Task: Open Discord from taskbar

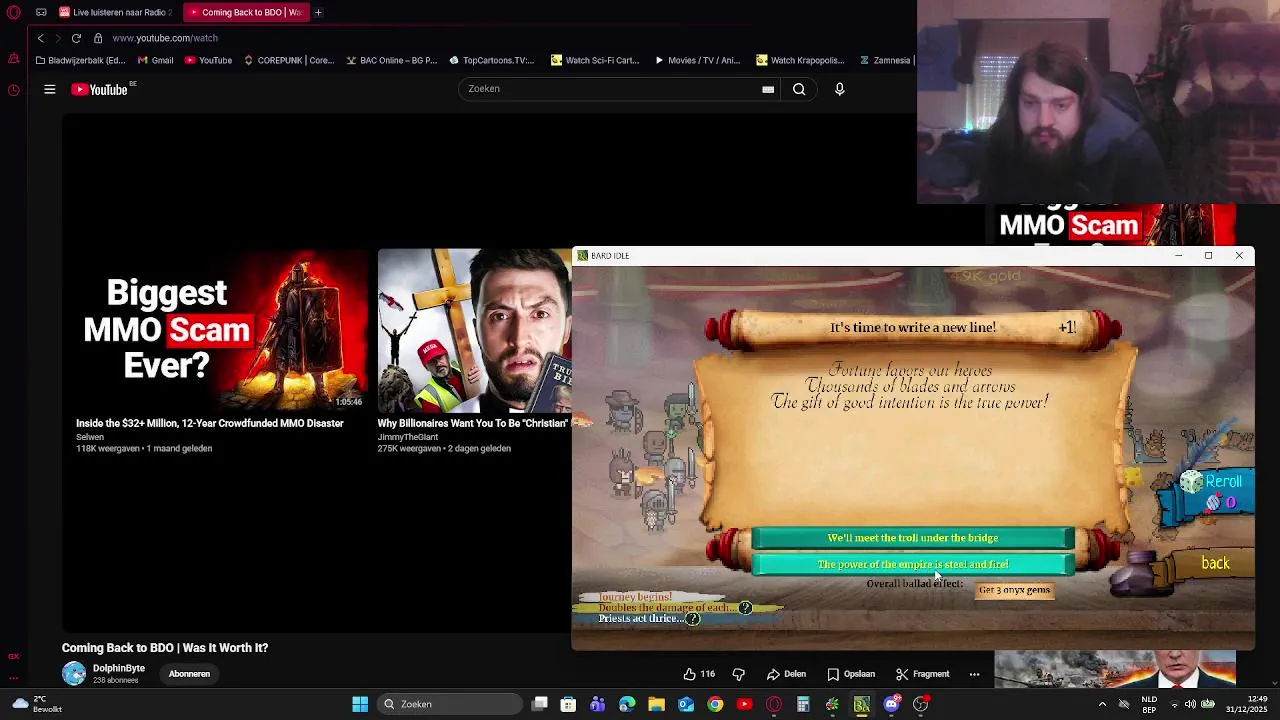Action: click(x=891, y=704)
